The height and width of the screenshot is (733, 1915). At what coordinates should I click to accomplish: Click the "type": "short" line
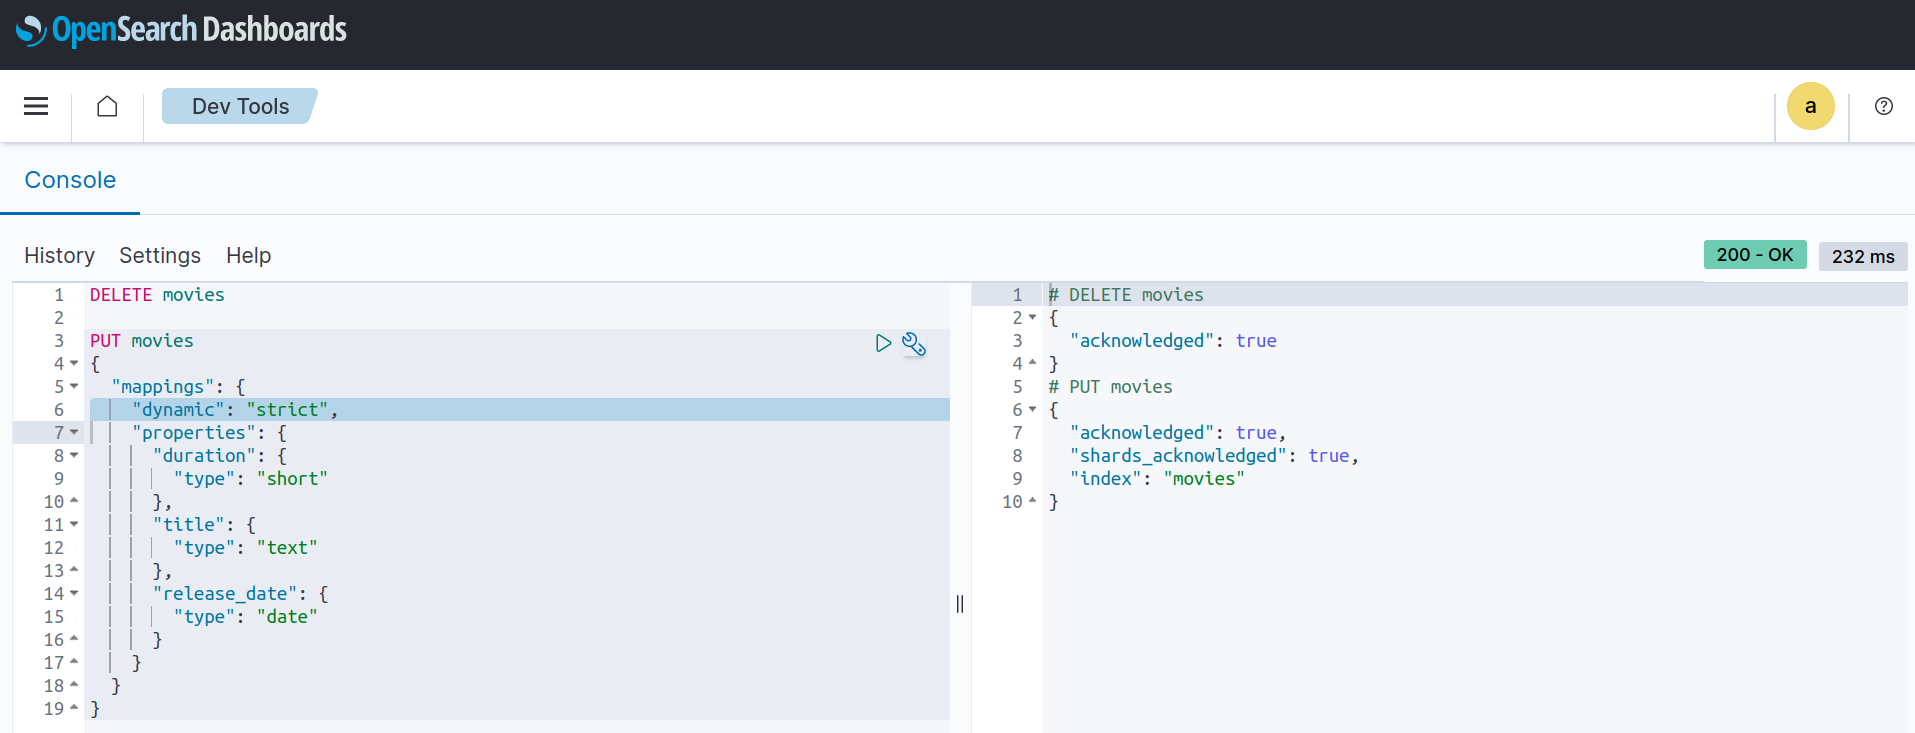pyautogui.click(x=251, y=479)
